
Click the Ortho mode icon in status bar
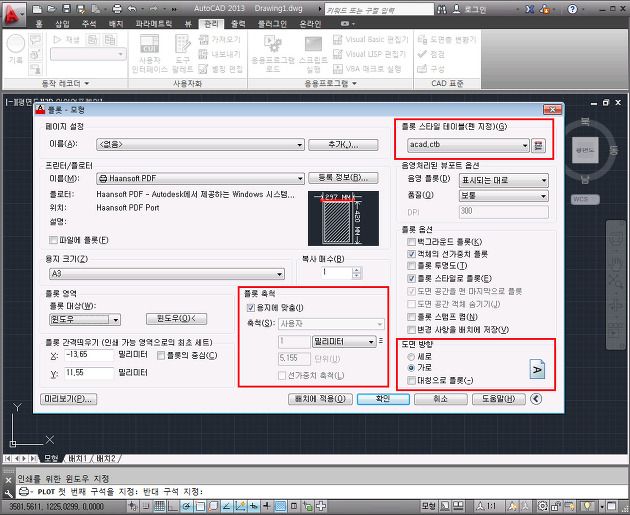click(173, 506)
